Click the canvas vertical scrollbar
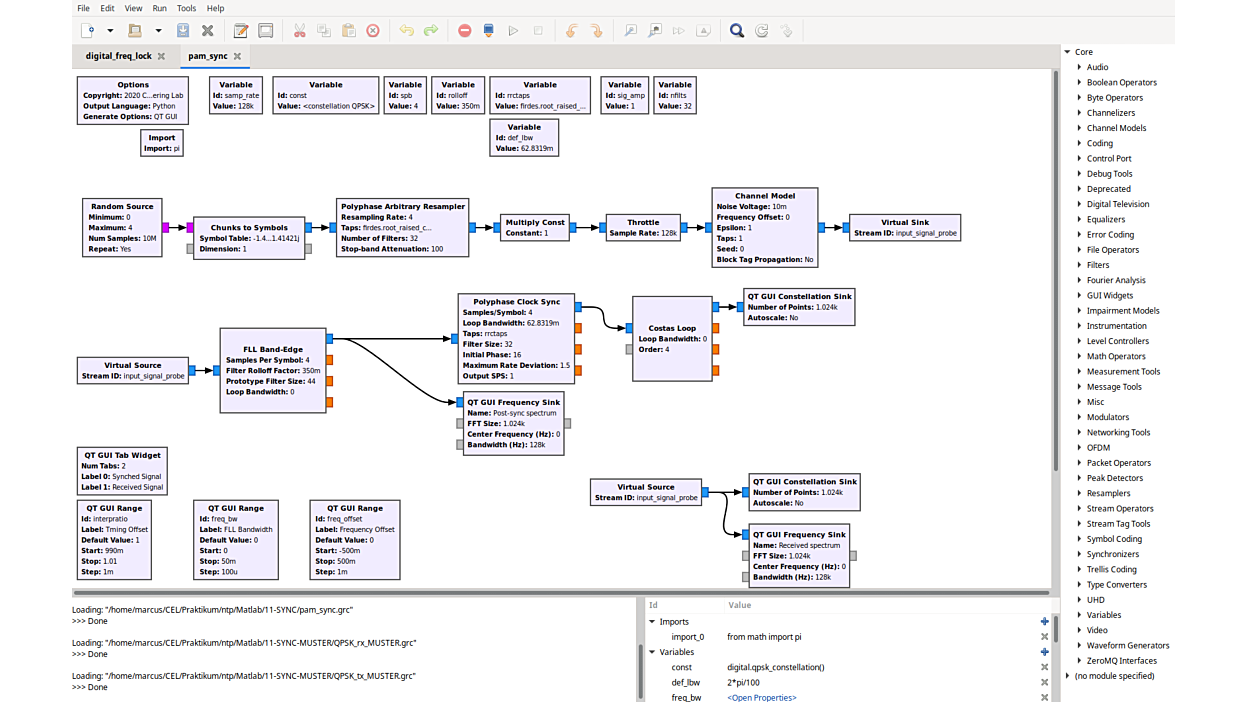Screen dimensions: 1248x702 [x=1055, y=270]
